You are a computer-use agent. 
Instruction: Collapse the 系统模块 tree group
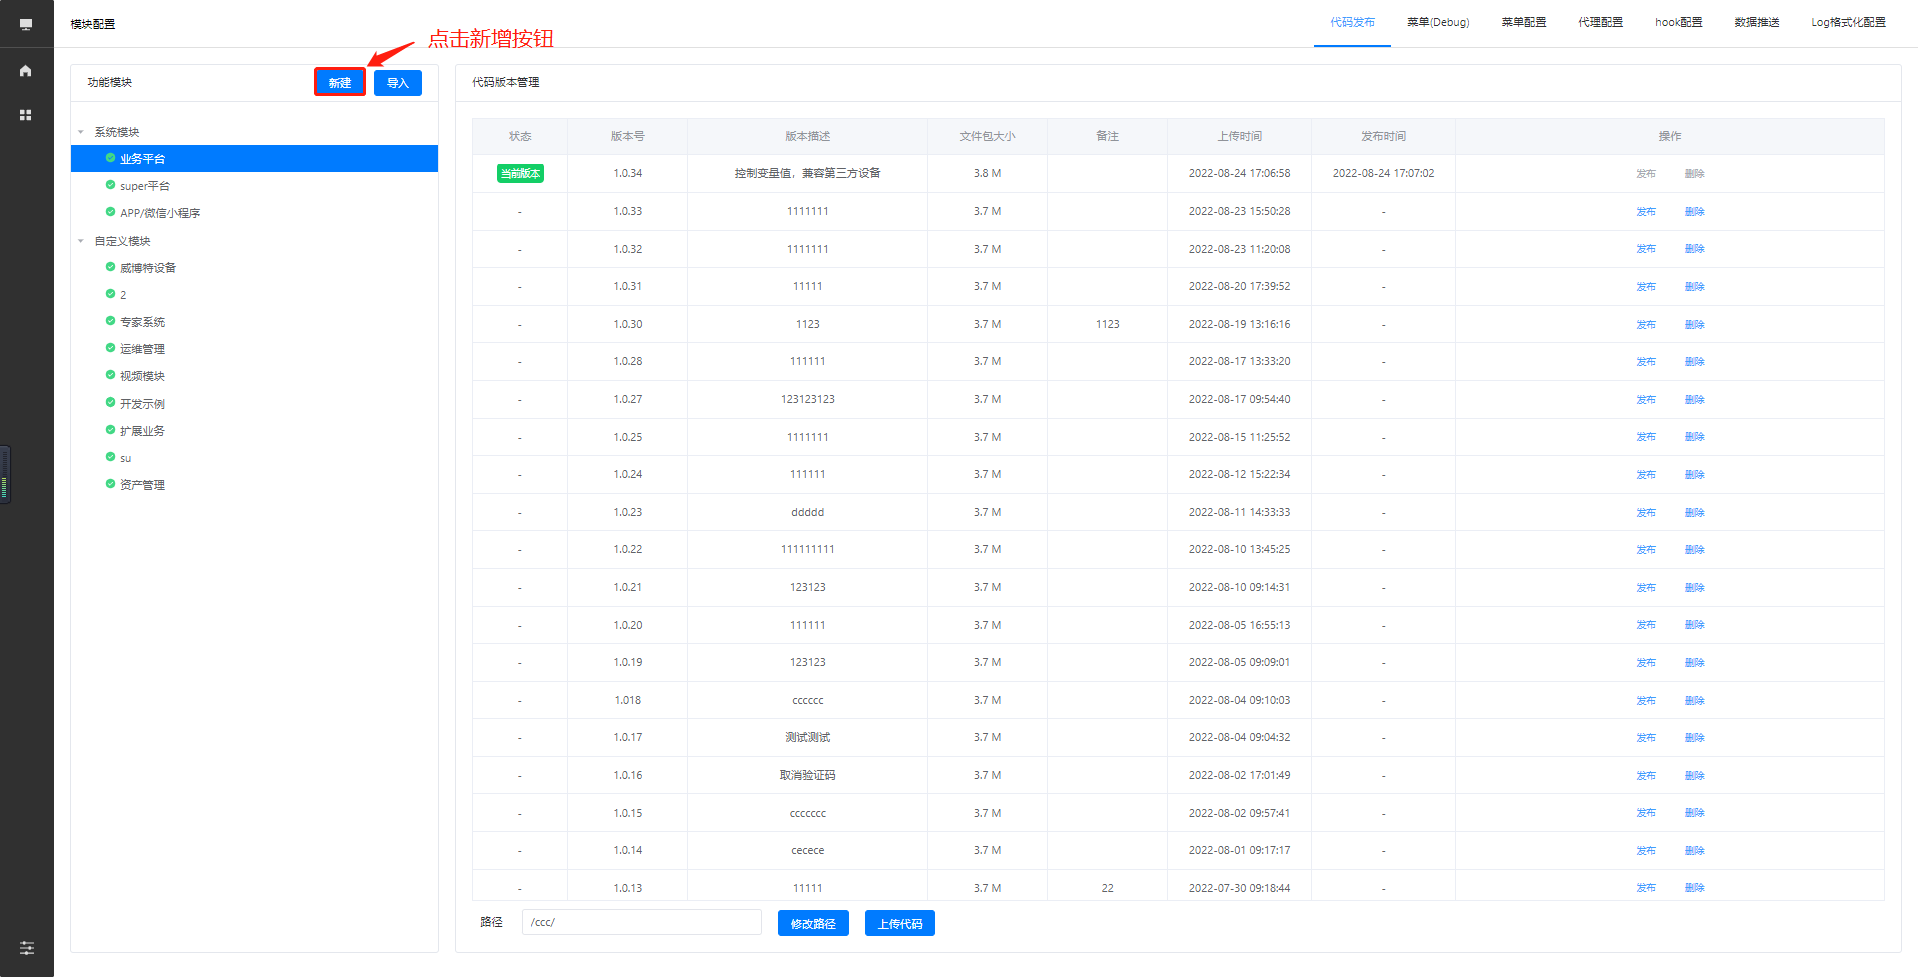(x=81, y=132)
